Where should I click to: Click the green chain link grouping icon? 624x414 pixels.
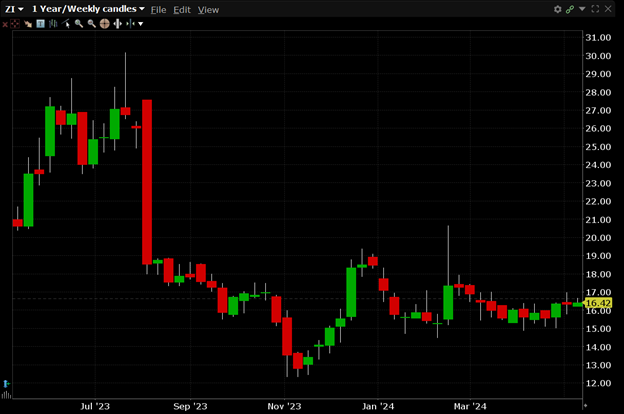point(570,9)
